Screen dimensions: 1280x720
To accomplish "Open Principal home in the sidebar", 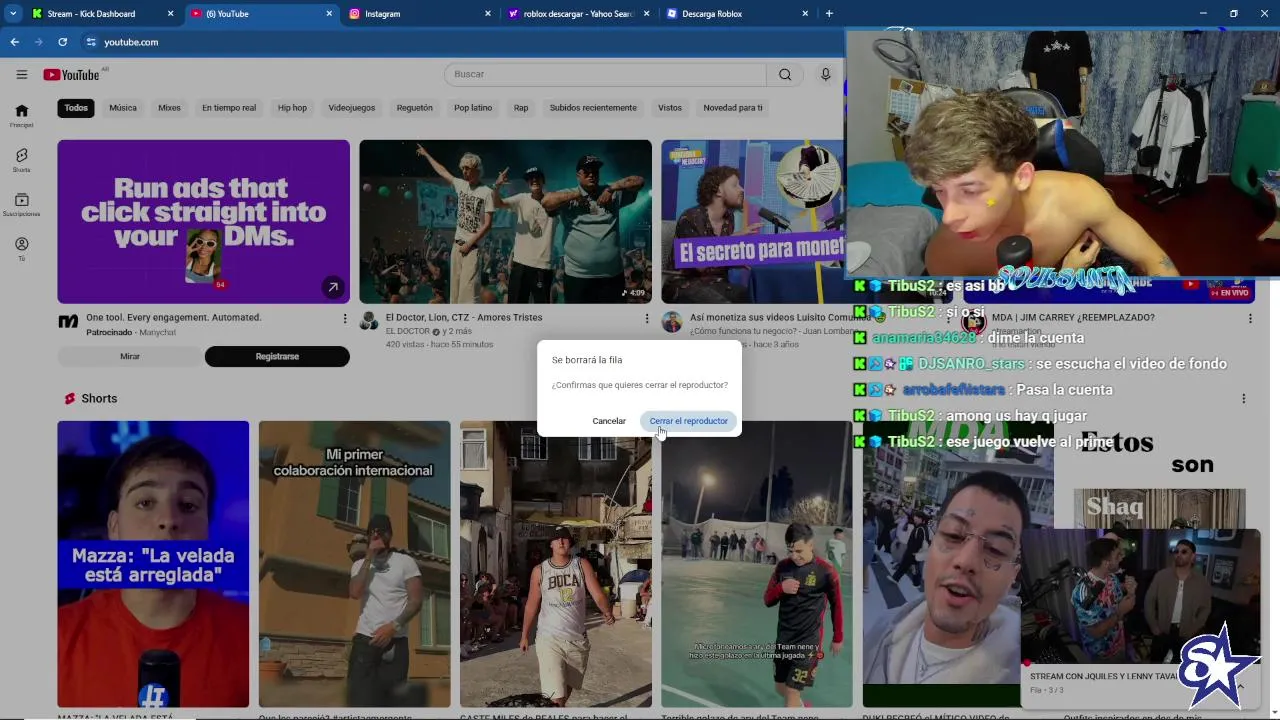I will (22, 116).
